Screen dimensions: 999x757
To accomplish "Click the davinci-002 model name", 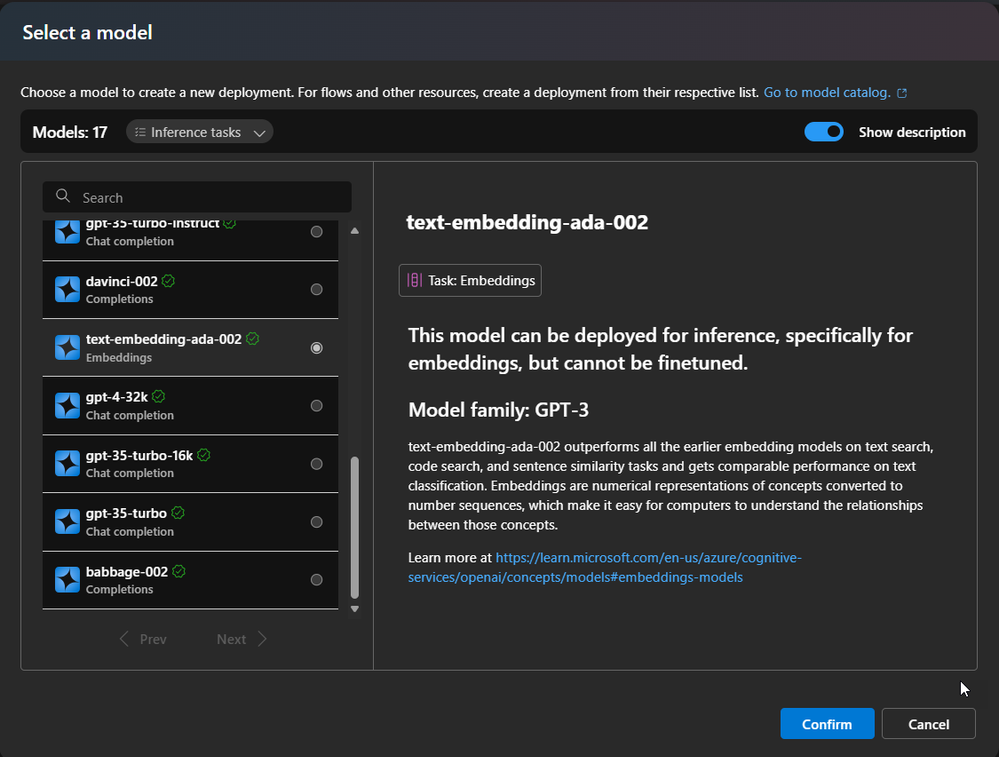I will 122,281.
